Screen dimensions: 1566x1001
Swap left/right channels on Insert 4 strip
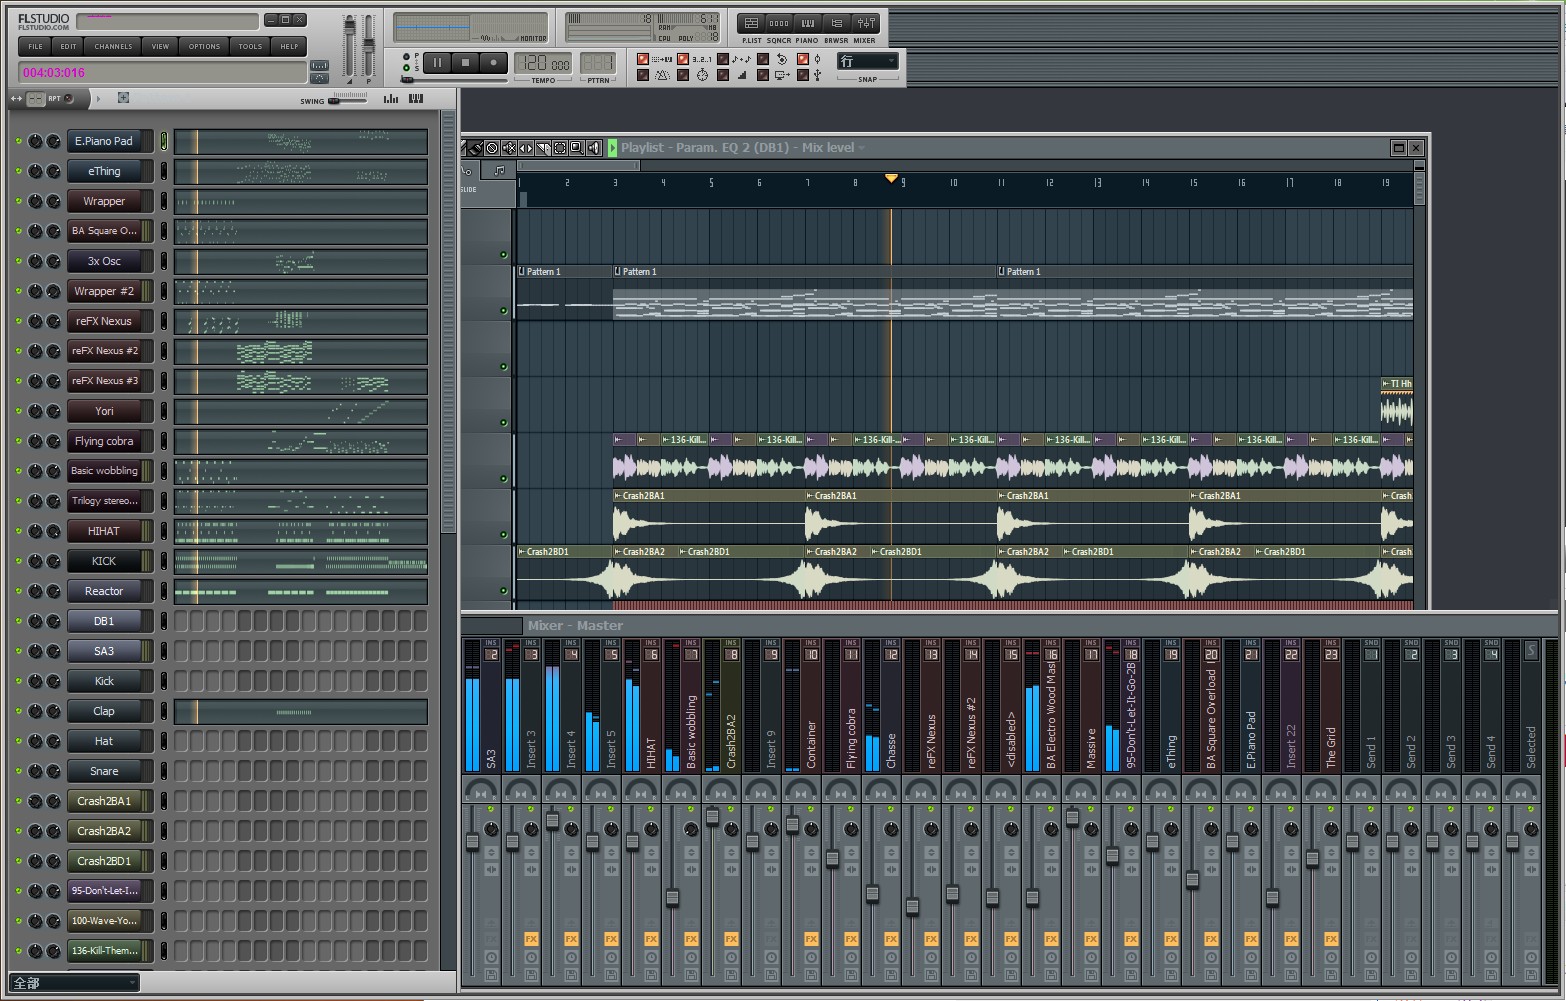pos(571,869)
